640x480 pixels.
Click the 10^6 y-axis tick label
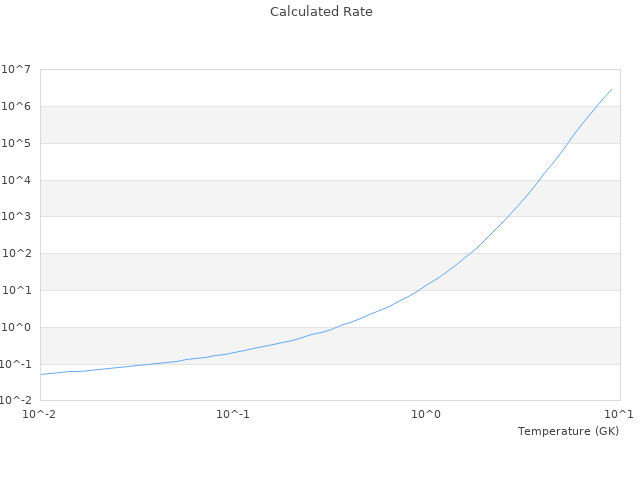(17, 106)
